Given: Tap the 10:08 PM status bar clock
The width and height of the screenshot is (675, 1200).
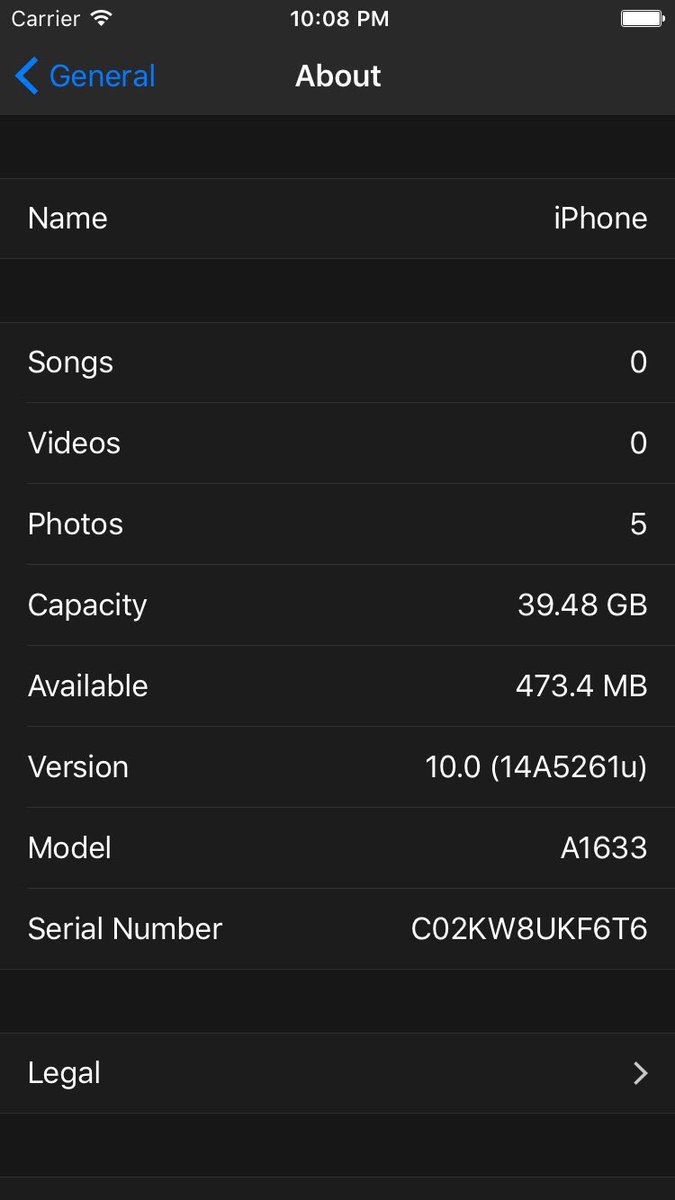Looking at the screenshot, I should (337, 18).
